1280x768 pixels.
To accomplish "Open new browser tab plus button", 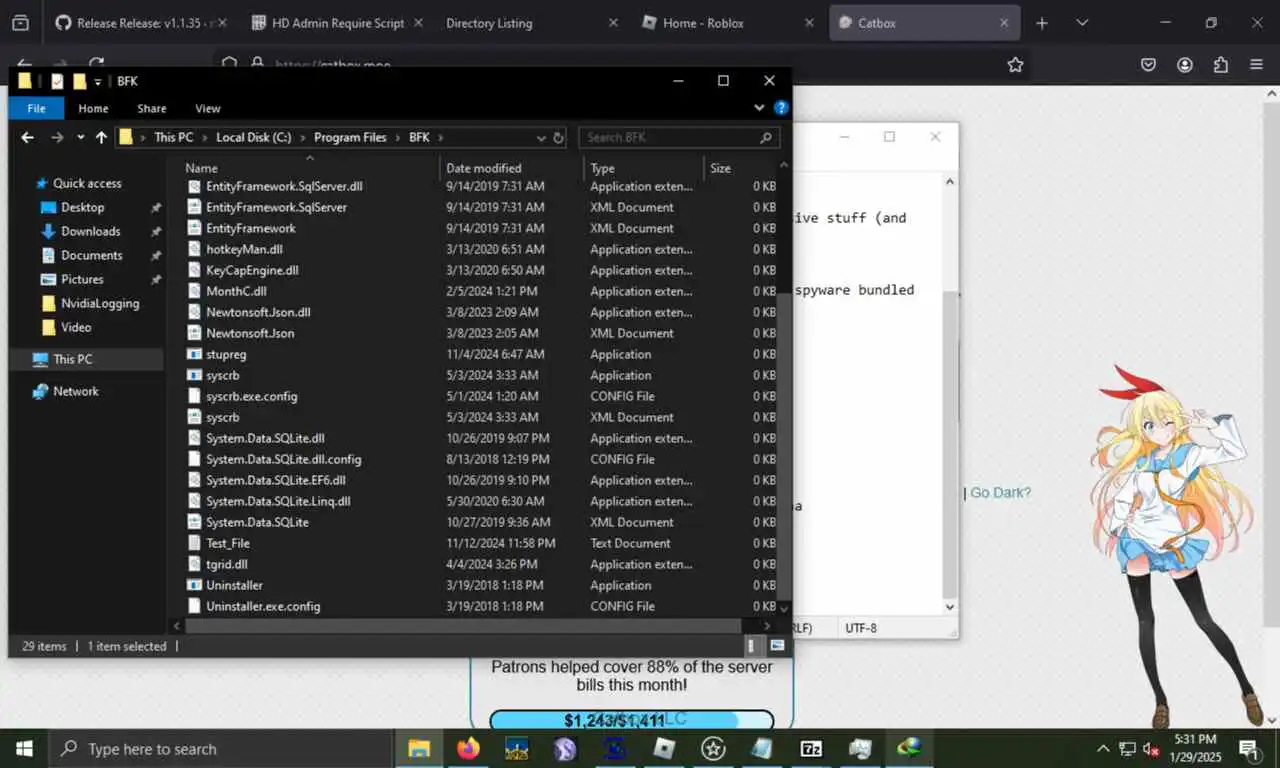I will coord(1042,23).
